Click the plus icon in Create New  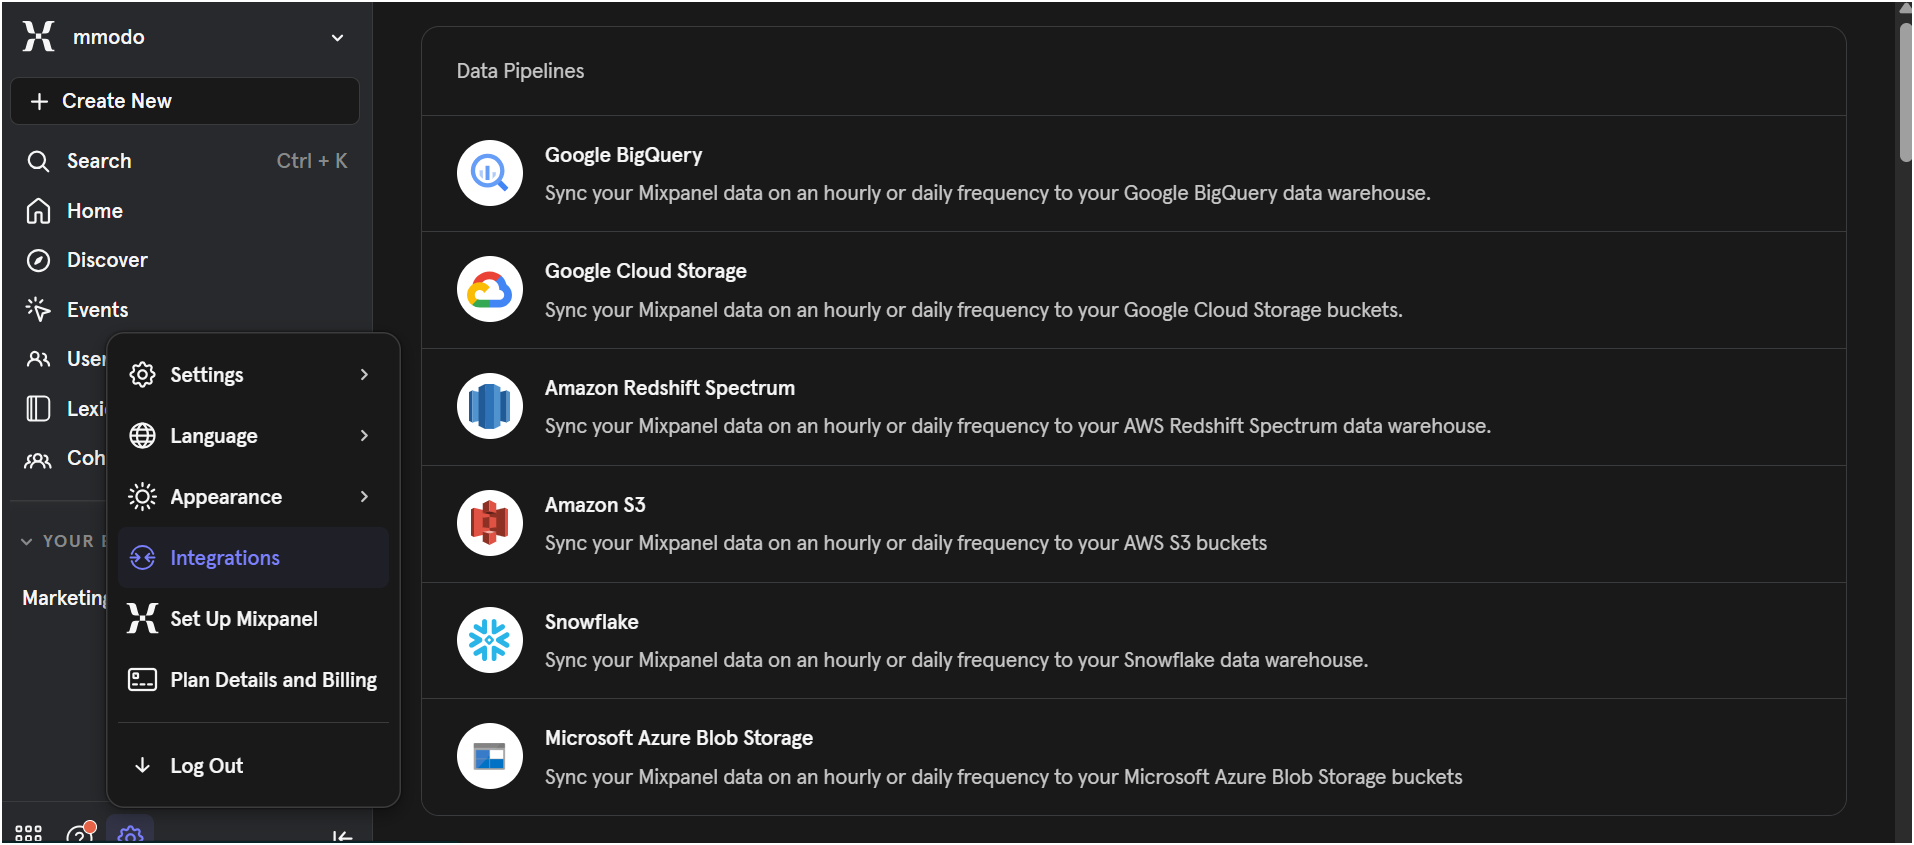39,101
